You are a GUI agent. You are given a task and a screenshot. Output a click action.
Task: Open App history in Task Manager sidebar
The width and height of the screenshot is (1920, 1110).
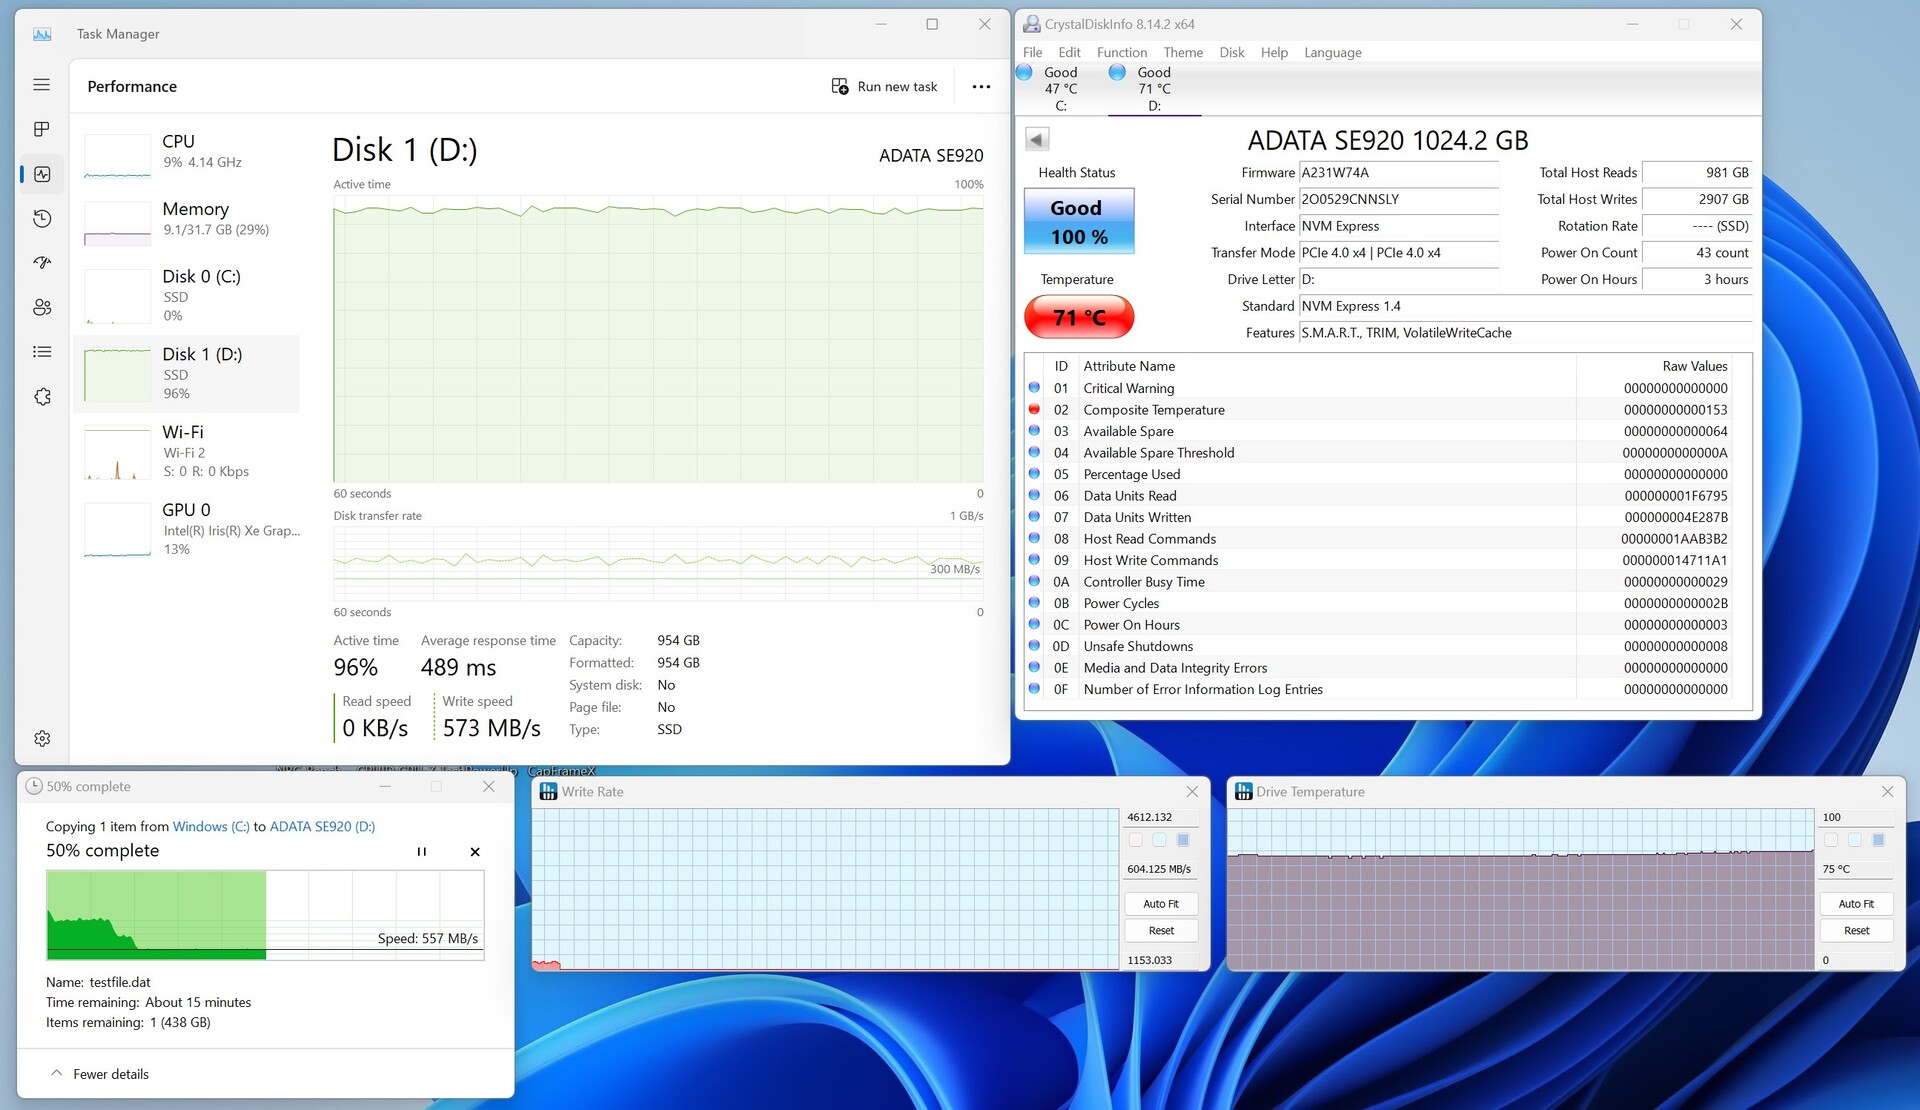[41, 218]
